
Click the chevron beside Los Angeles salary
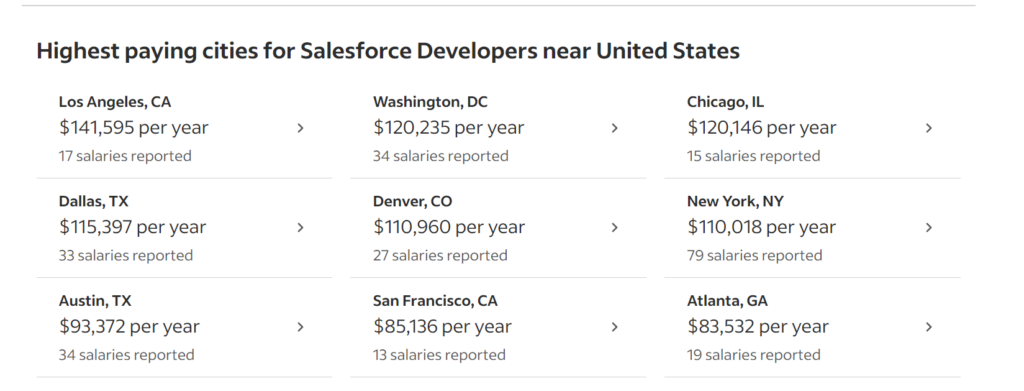[x=300, y=129]
